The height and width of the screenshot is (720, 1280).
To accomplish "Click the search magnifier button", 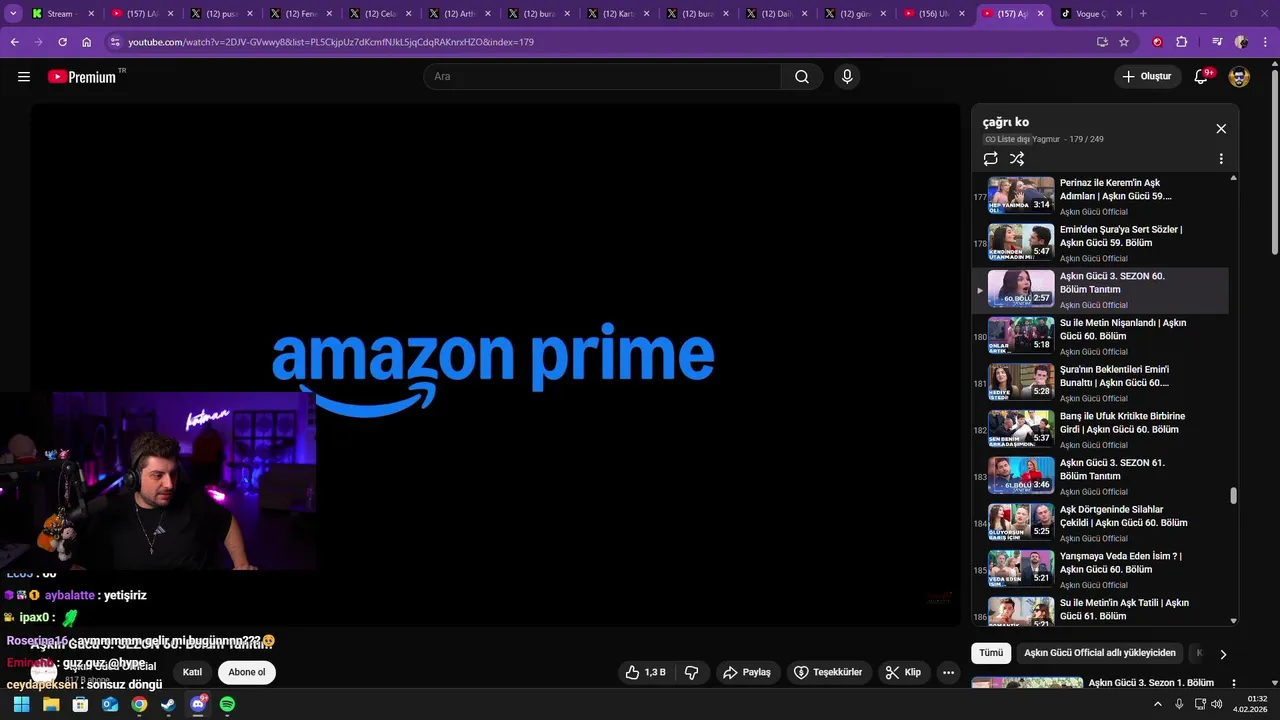I will coord(802,77).
